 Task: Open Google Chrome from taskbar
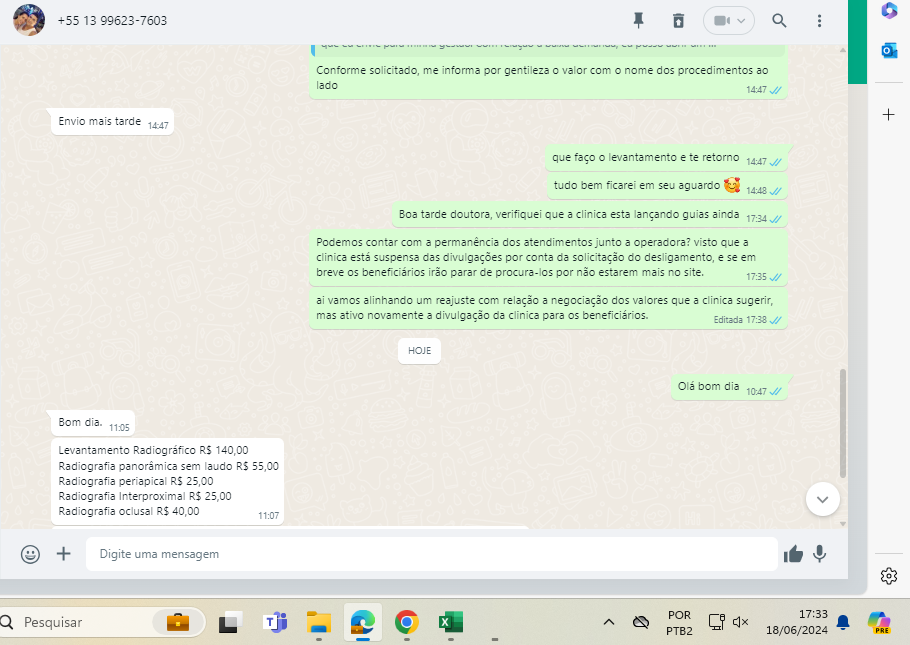pos(407,622)
